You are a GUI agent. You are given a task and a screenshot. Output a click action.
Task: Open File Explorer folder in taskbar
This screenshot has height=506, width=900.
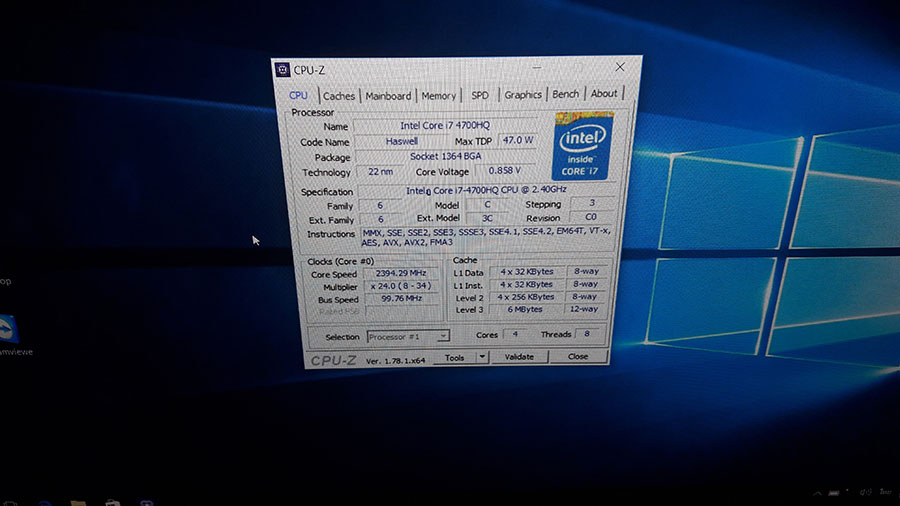(79, 503)
